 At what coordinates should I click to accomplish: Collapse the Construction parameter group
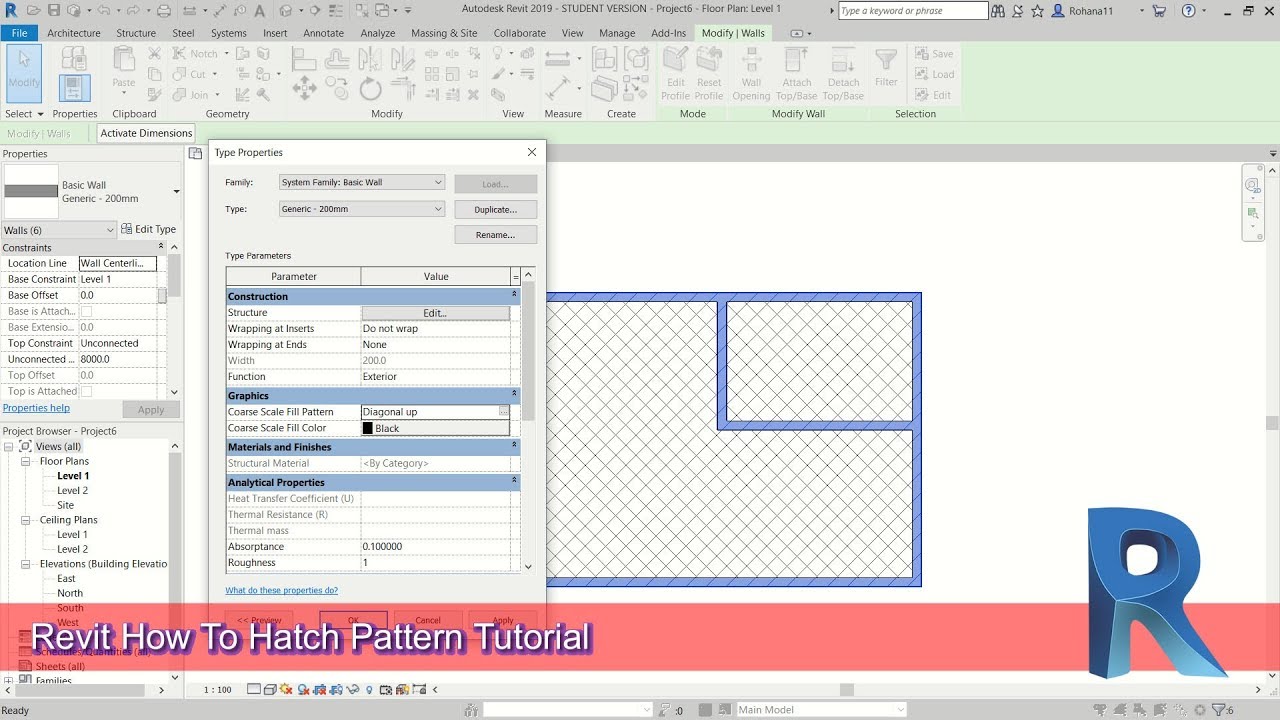[x=514, y=295]
